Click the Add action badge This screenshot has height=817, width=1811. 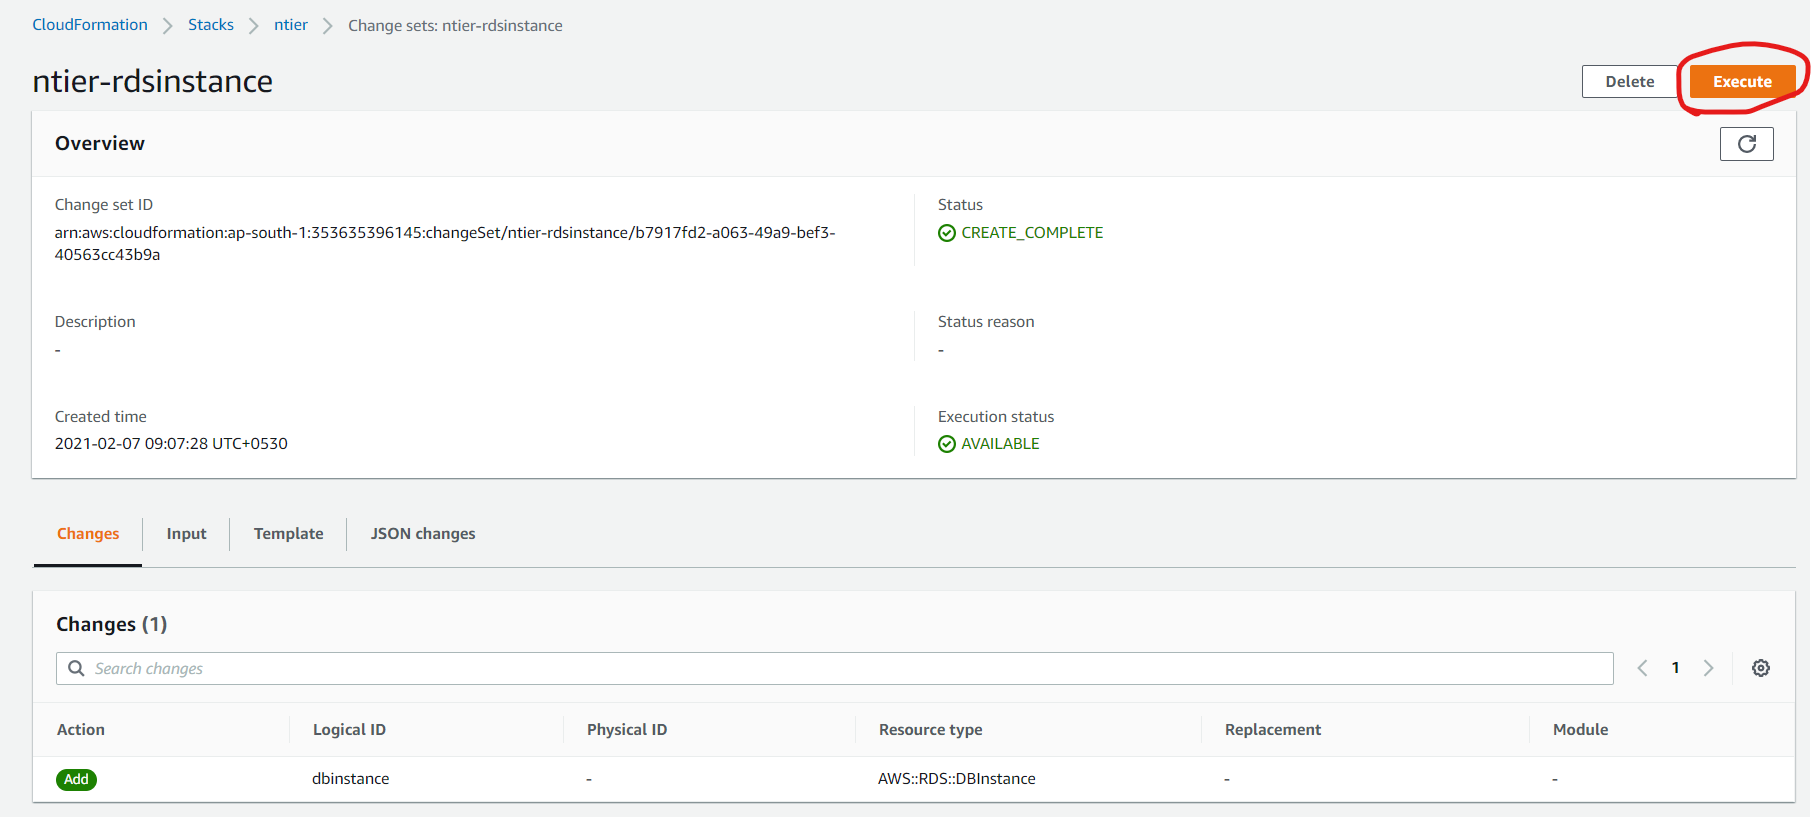coord(77,779)
